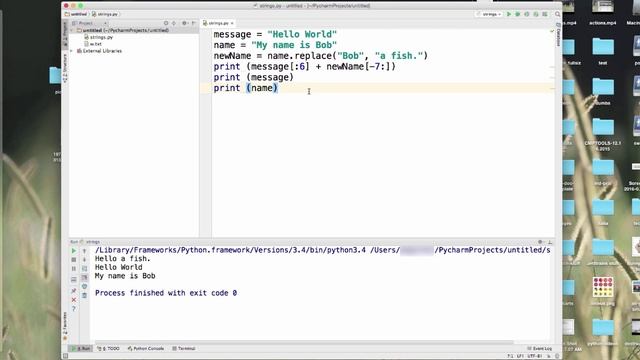640x360 pixels.
Task: Clear the Run console with the trash icon
Action: coord(84,296)
